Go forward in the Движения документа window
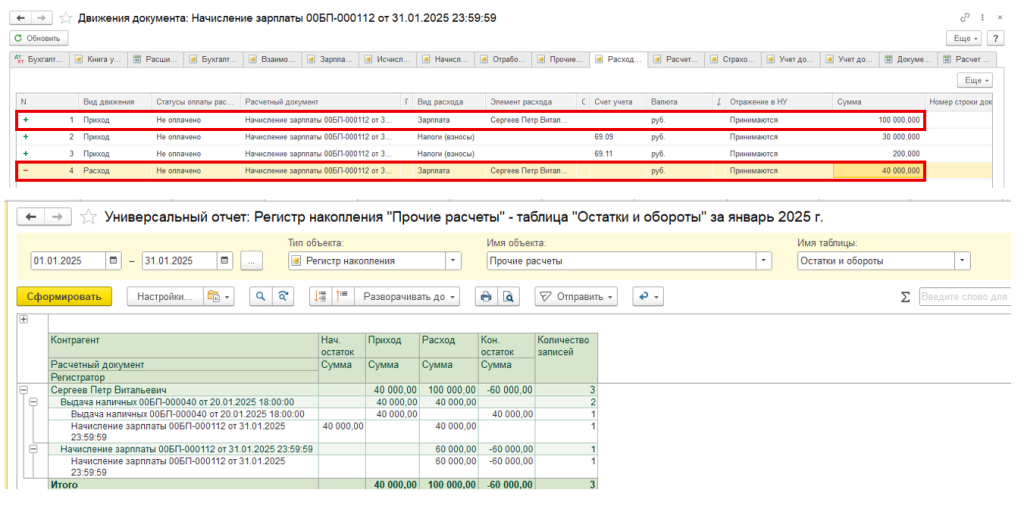The height and width of the screenshot is (512, 1024). pos(42,18)
